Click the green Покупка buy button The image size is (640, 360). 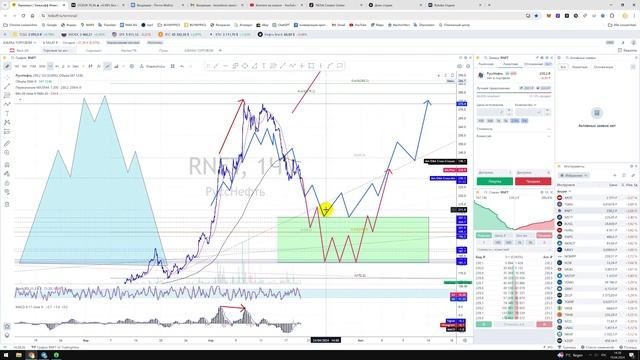pos(495,181)
